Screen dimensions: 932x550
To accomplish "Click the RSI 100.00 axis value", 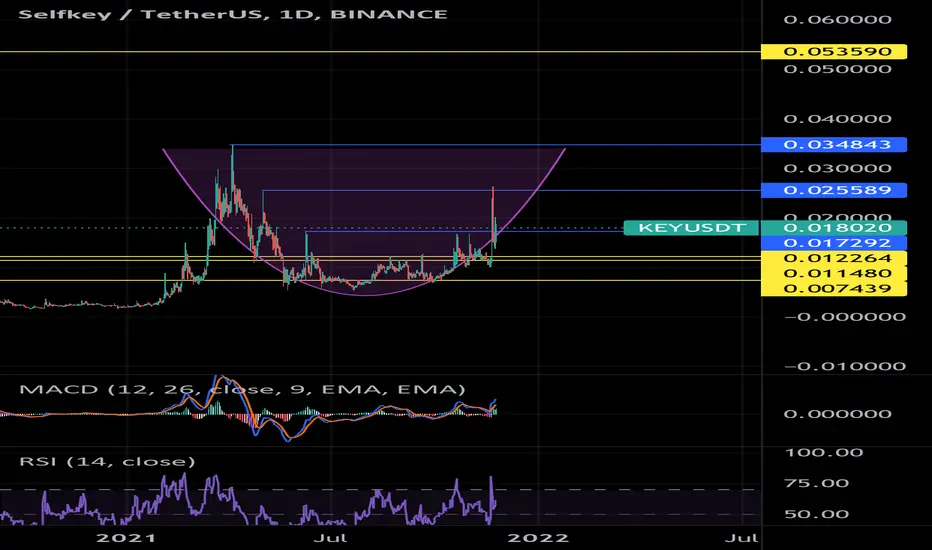I will pyautogui.click(x=824, y=452).
